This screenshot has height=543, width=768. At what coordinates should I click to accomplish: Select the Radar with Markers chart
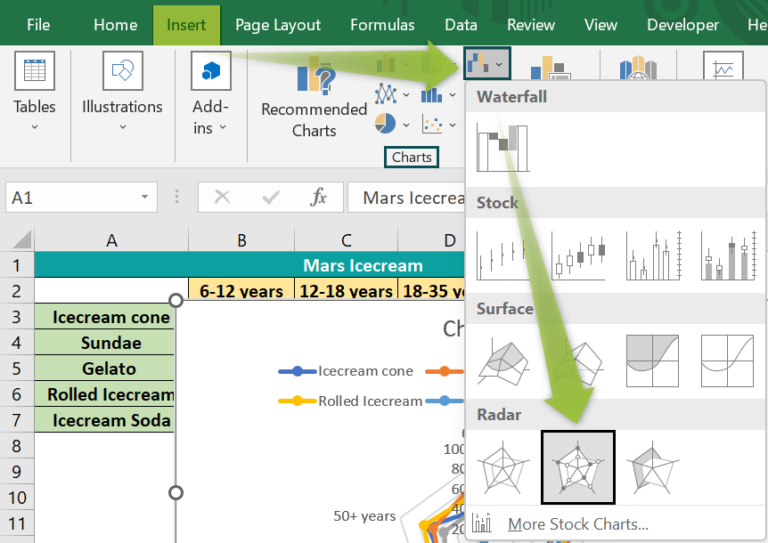(577, 466)
